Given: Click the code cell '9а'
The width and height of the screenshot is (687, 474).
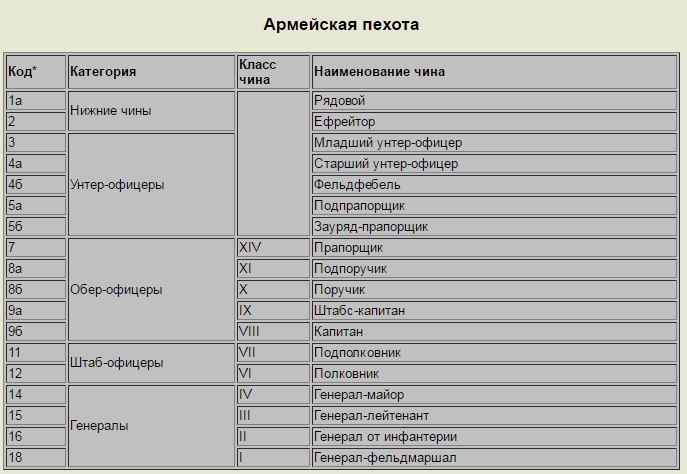Looking at the screenshot, I should click(x=36, y=311).
